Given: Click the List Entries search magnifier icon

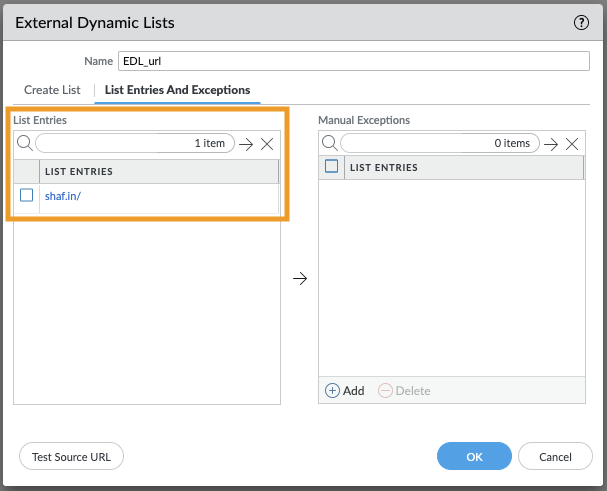Looking at the screenshot, I should tap(25, 143).
